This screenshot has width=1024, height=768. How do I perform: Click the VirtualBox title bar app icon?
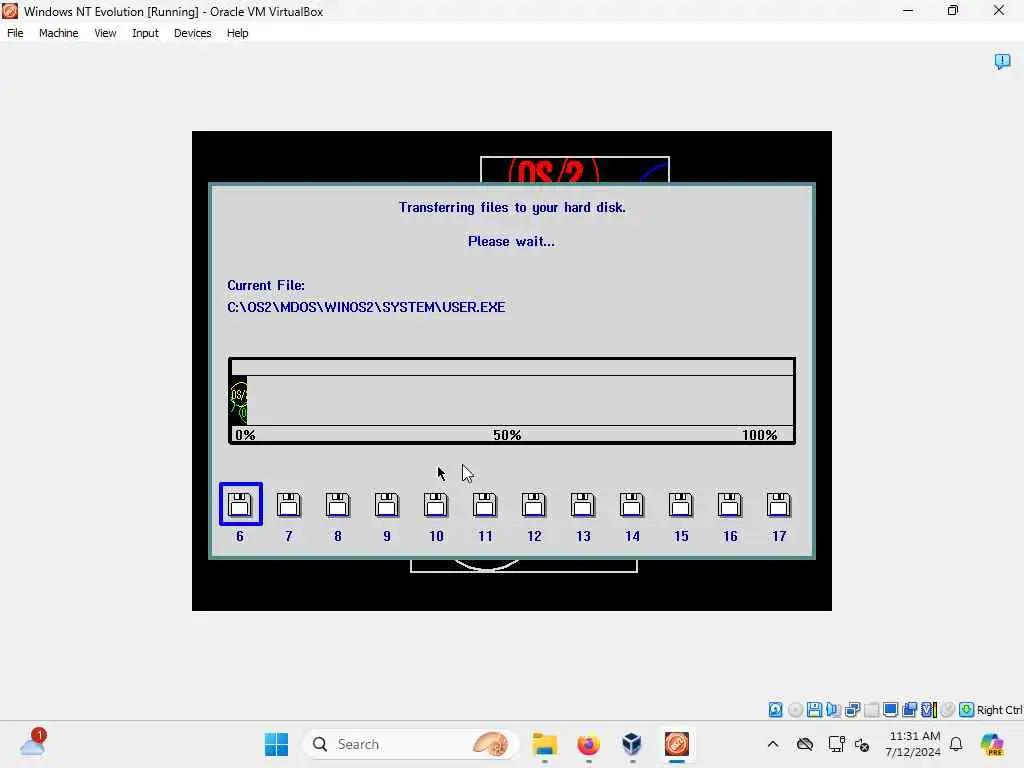click(10, 11)
